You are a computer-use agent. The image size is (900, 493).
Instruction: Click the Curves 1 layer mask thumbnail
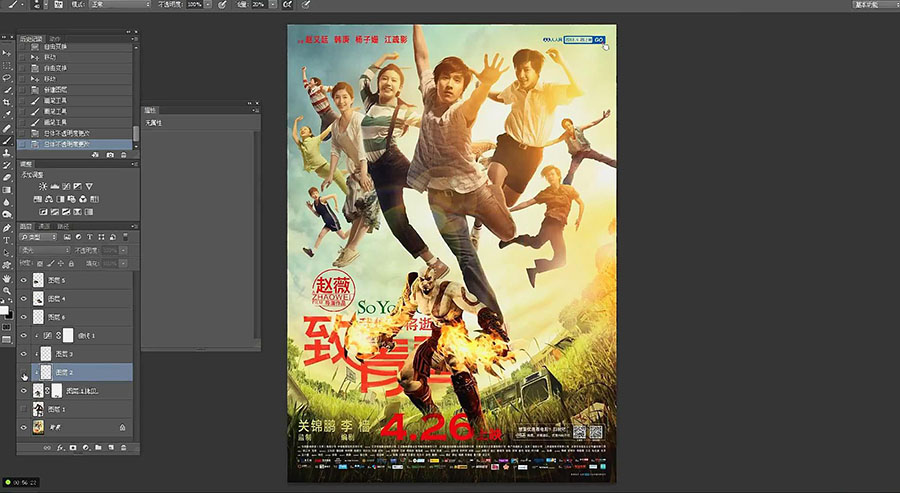68,335
